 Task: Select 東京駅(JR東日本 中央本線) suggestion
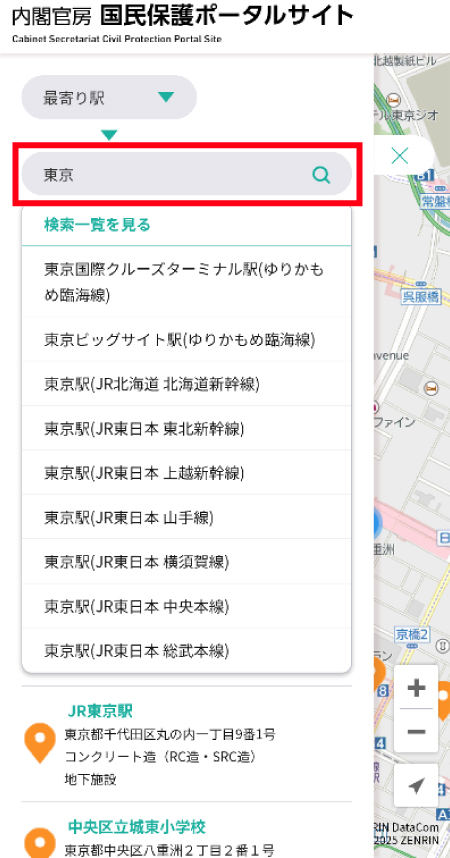pyautogui.click(x=187, y=606)
